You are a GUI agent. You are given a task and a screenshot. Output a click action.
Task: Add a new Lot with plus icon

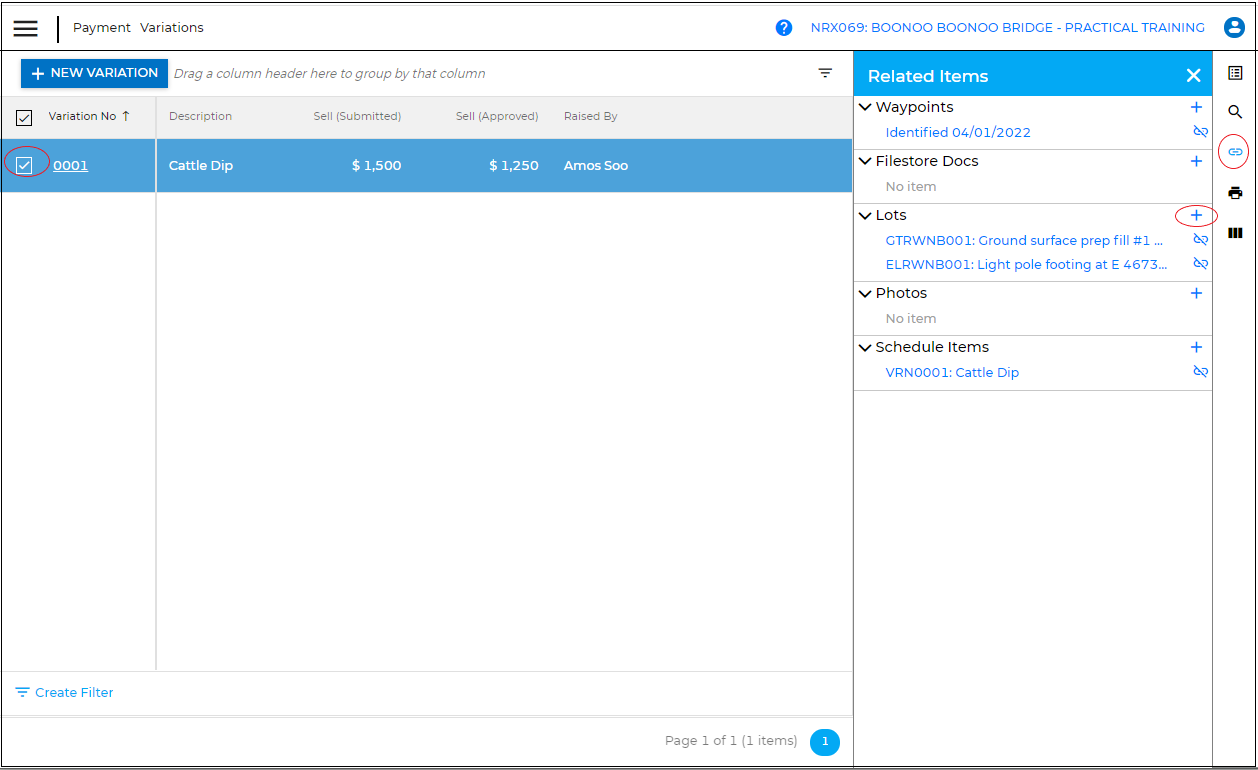(x=1196, y=215)
